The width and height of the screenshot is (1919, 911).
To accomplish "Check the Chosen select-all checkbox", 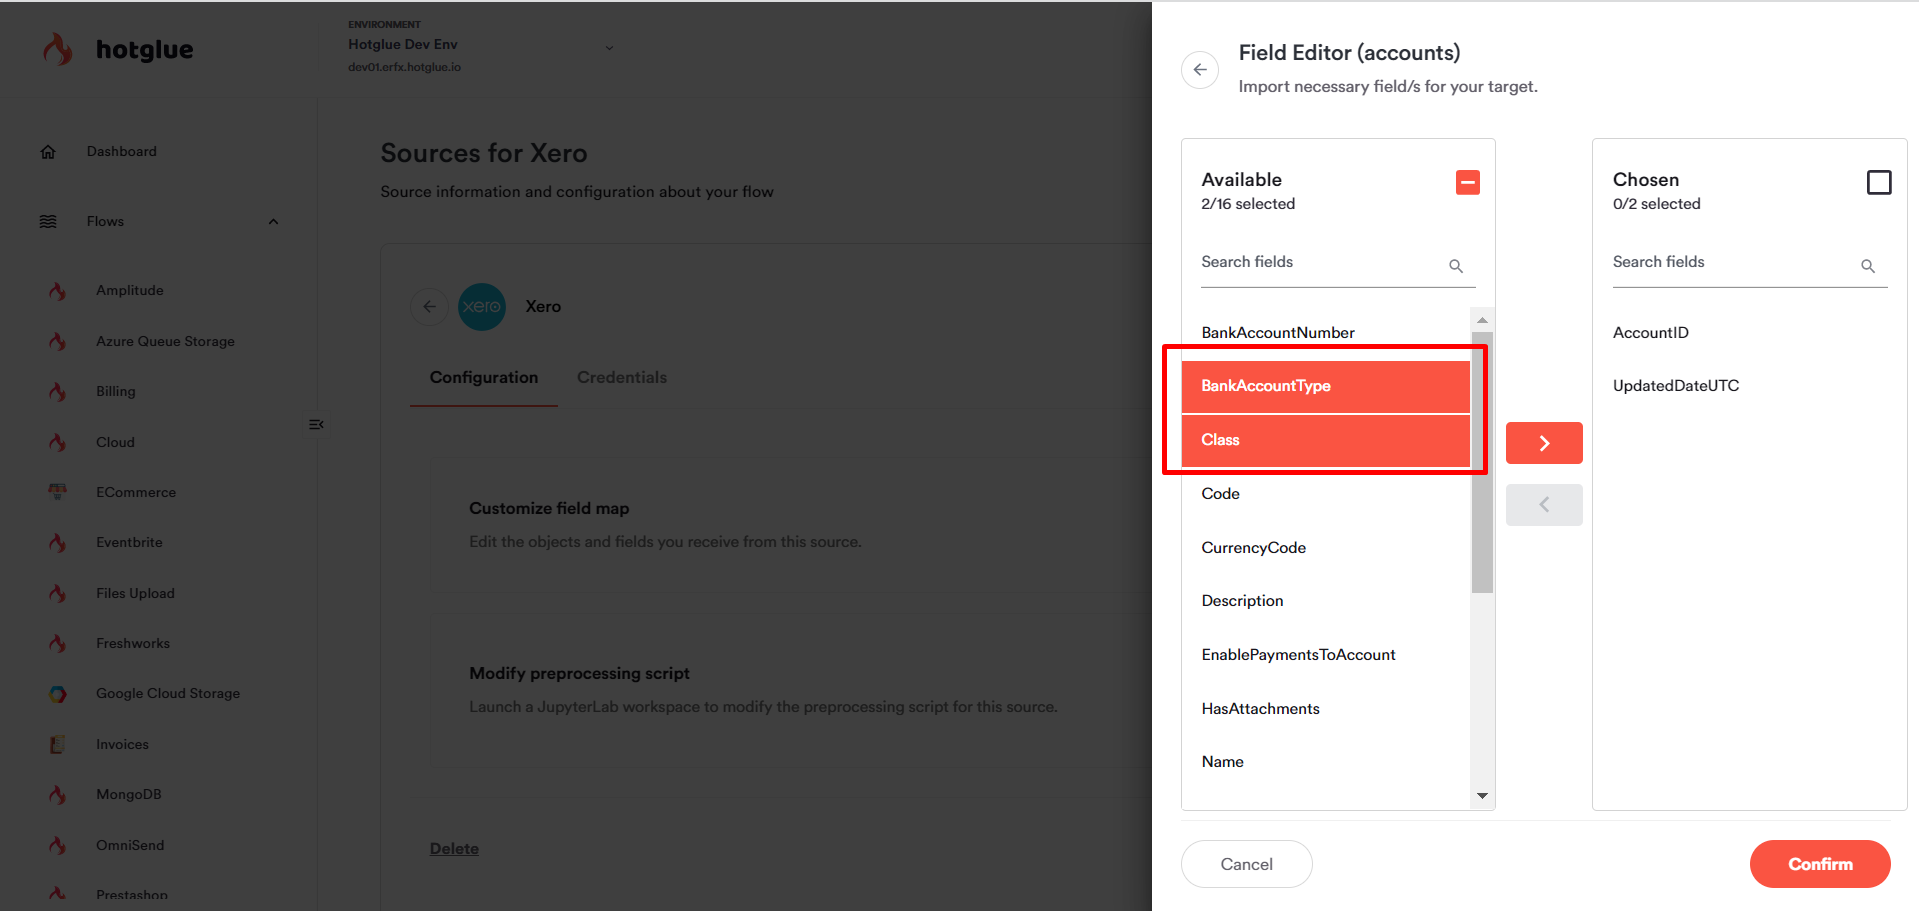I will click(1879, 183).
